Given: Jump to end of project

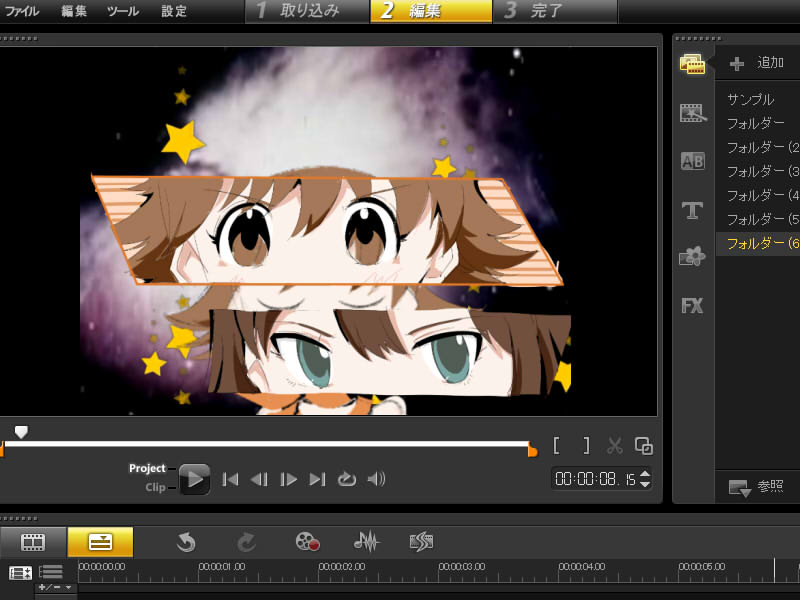Looking at the screenshot, I should (317, 479).
